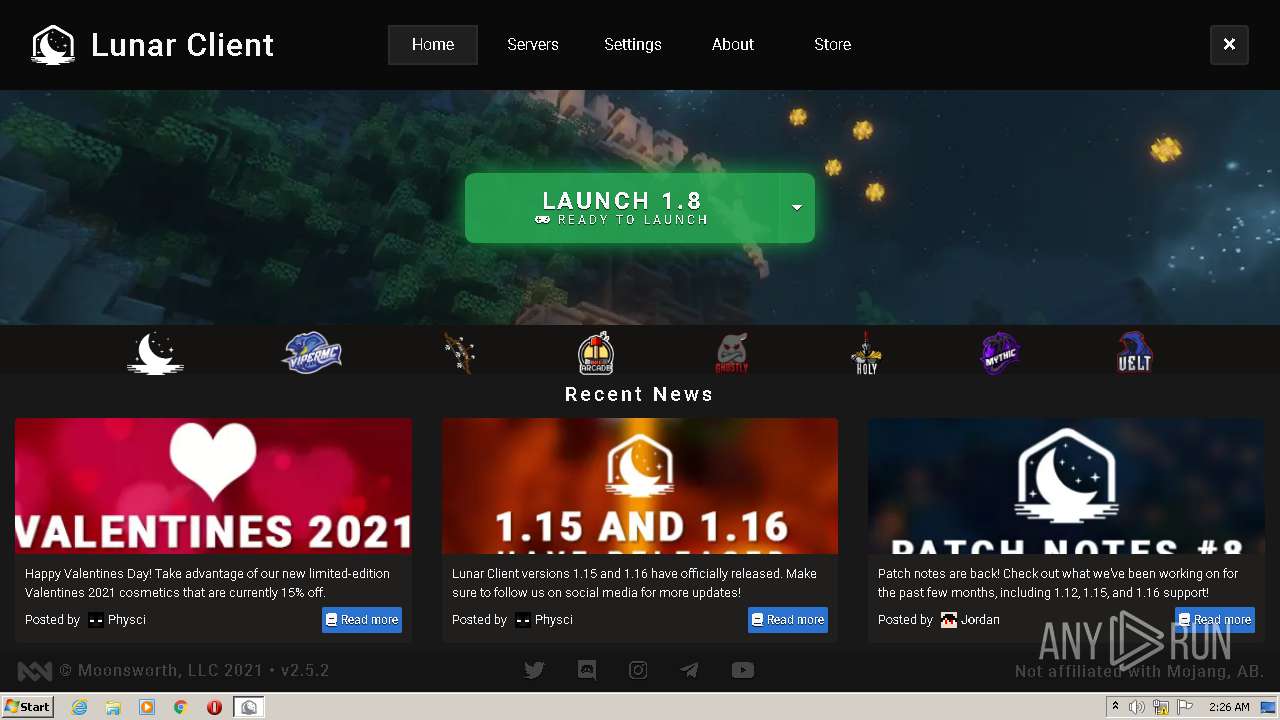Select the cherry blossom branch server icon
This screenshot has height=720, width=1280.
[459, 353]
